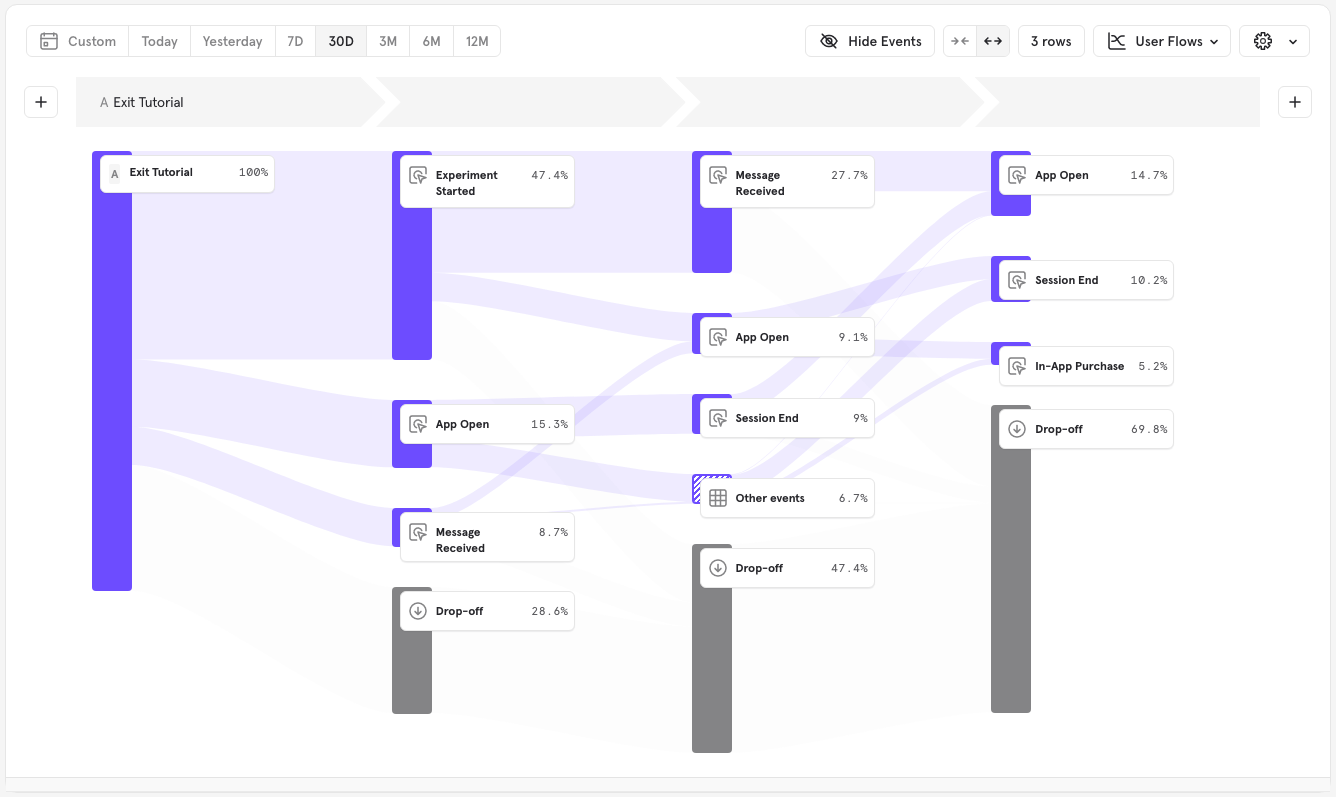Select the Drop-off node showing 47.4%
Screen dimensions: 1336x797
pyautogui.click(x=786, y=567)
